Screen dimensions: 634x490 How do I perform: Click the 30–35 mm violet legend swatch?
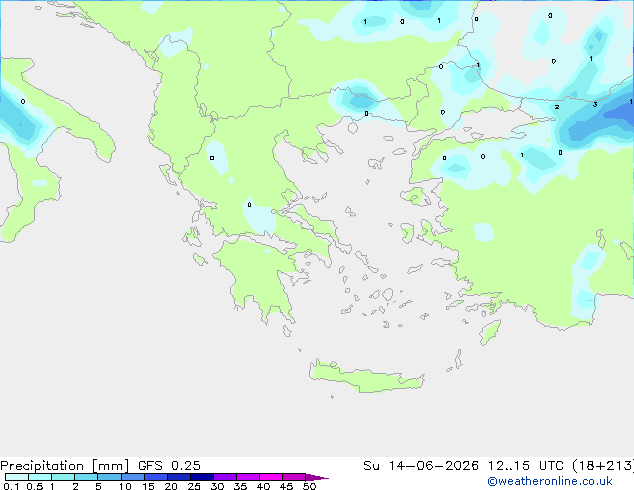(224, 477)
